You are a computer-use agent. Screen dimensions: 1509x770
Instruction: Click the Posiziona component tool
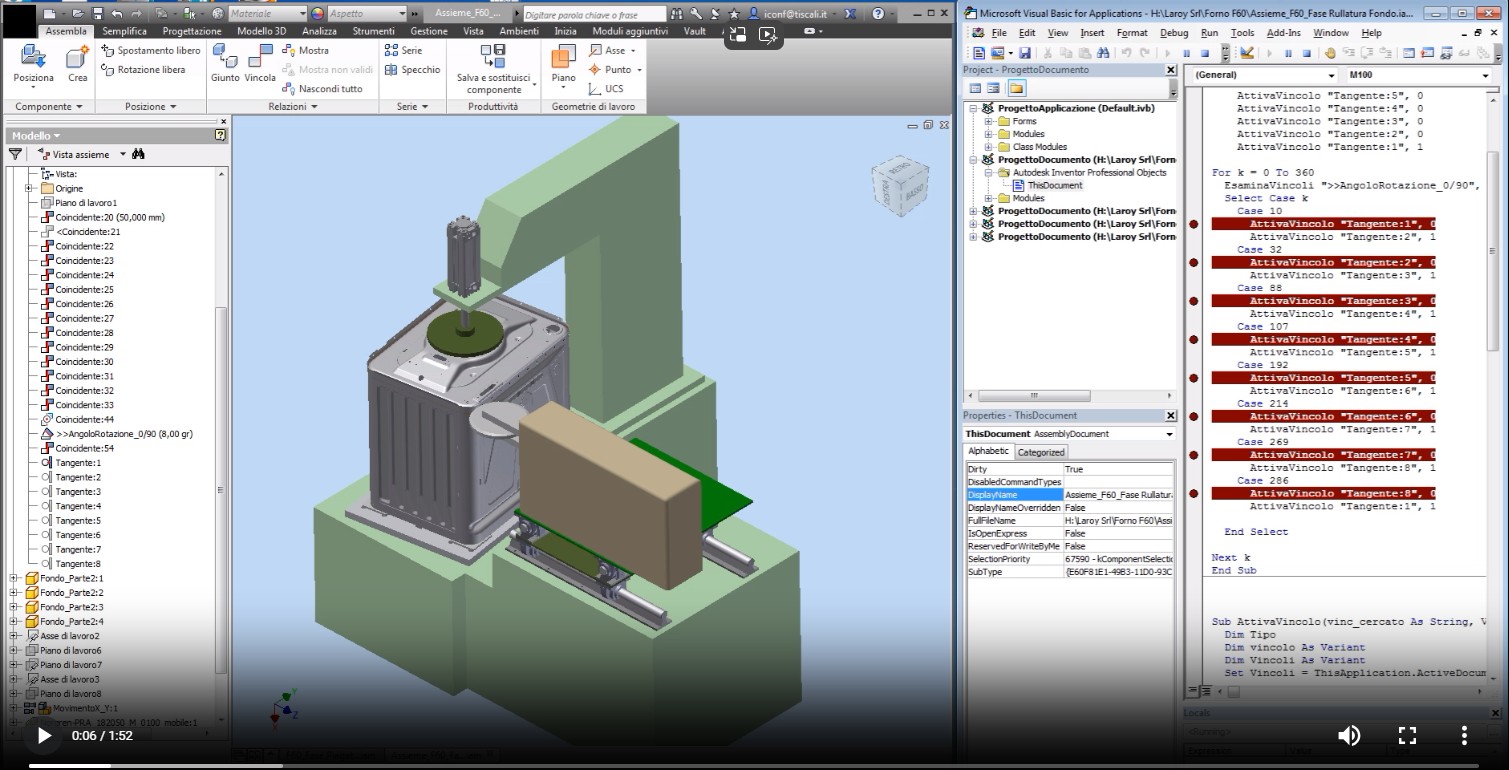pyautogui.click(x=34, y=64)
